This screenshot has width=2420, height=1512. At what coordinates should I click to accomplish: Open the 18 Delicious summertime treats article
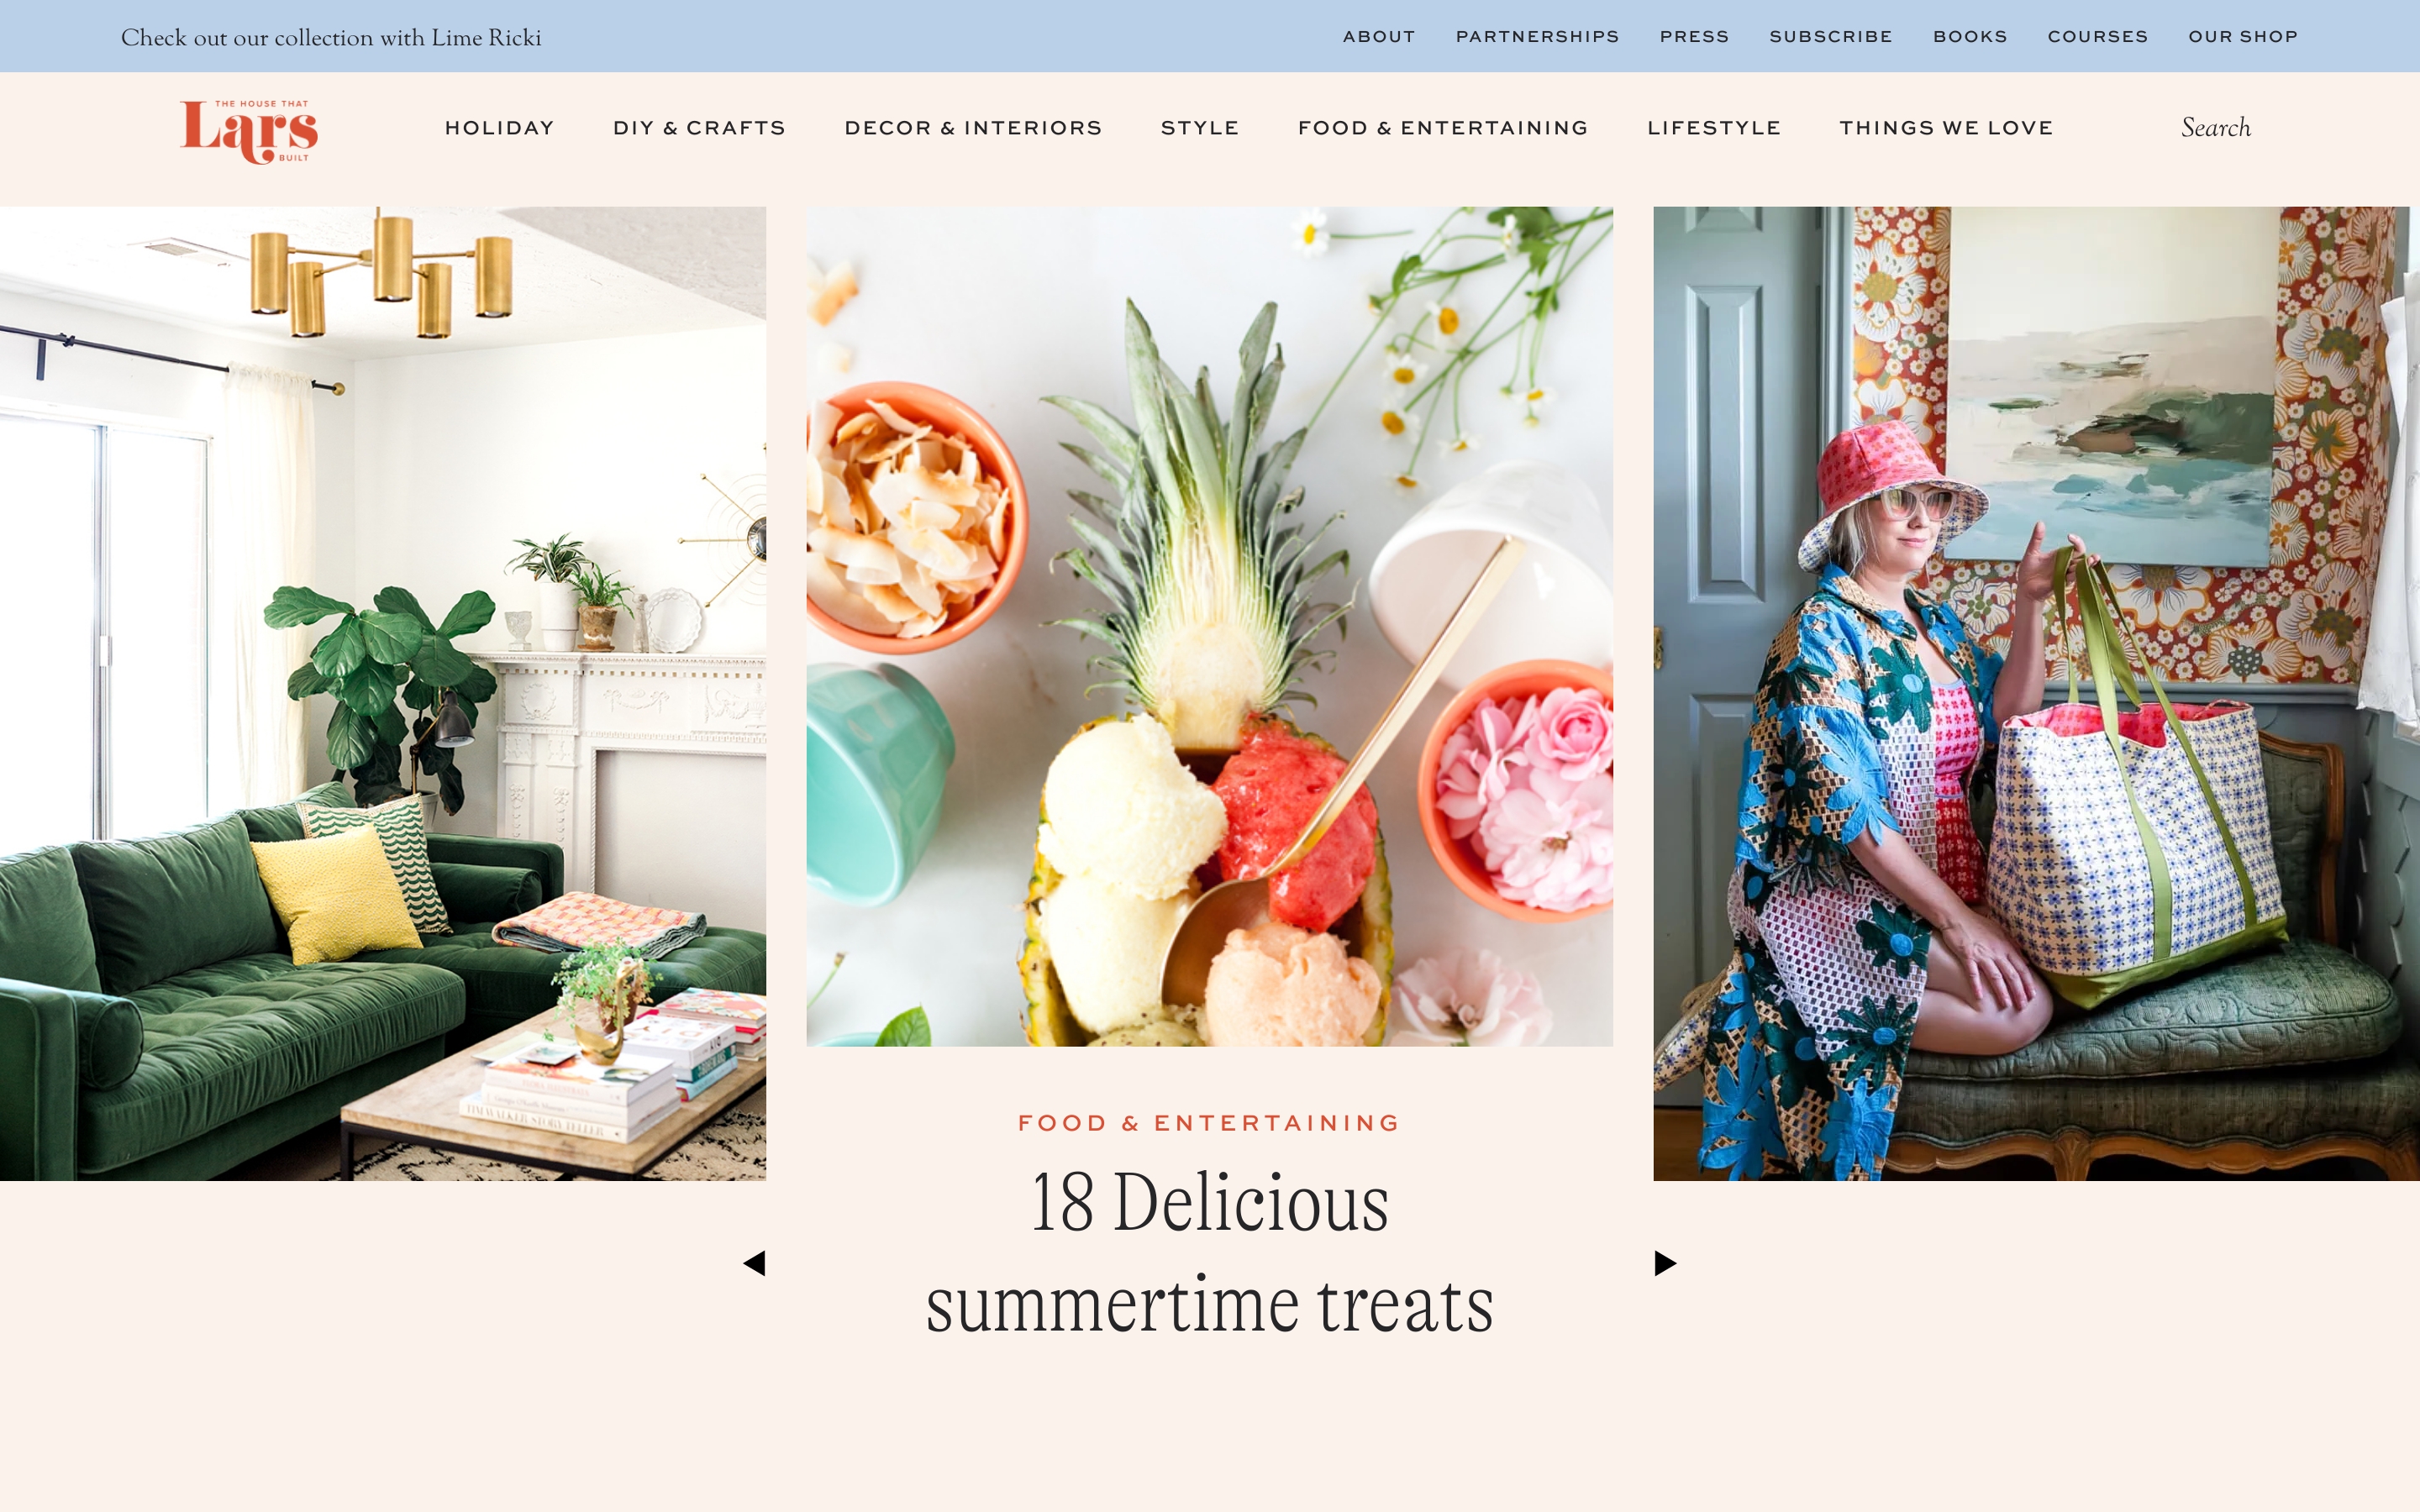click(x=1210, y=1252)
